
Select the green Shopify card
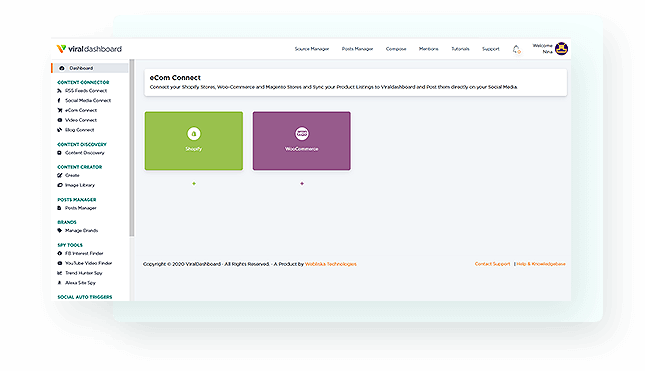click(194, 141)
